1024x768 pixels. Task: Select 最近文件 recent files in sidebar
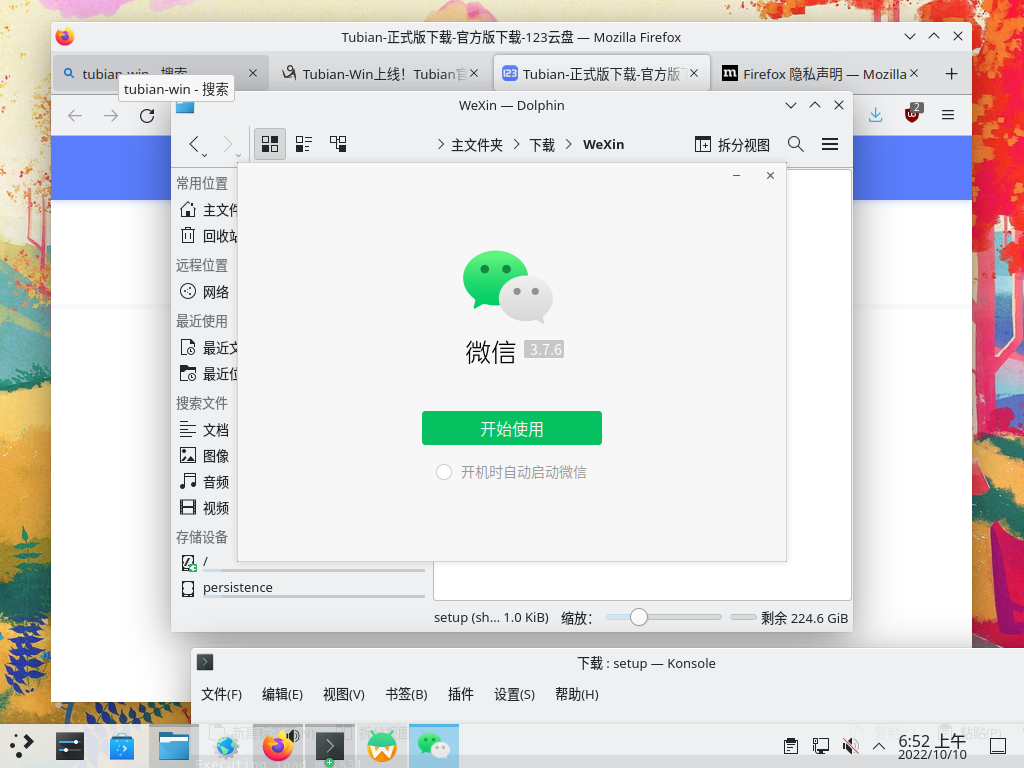pyautogui.click(x=208, y=348)
